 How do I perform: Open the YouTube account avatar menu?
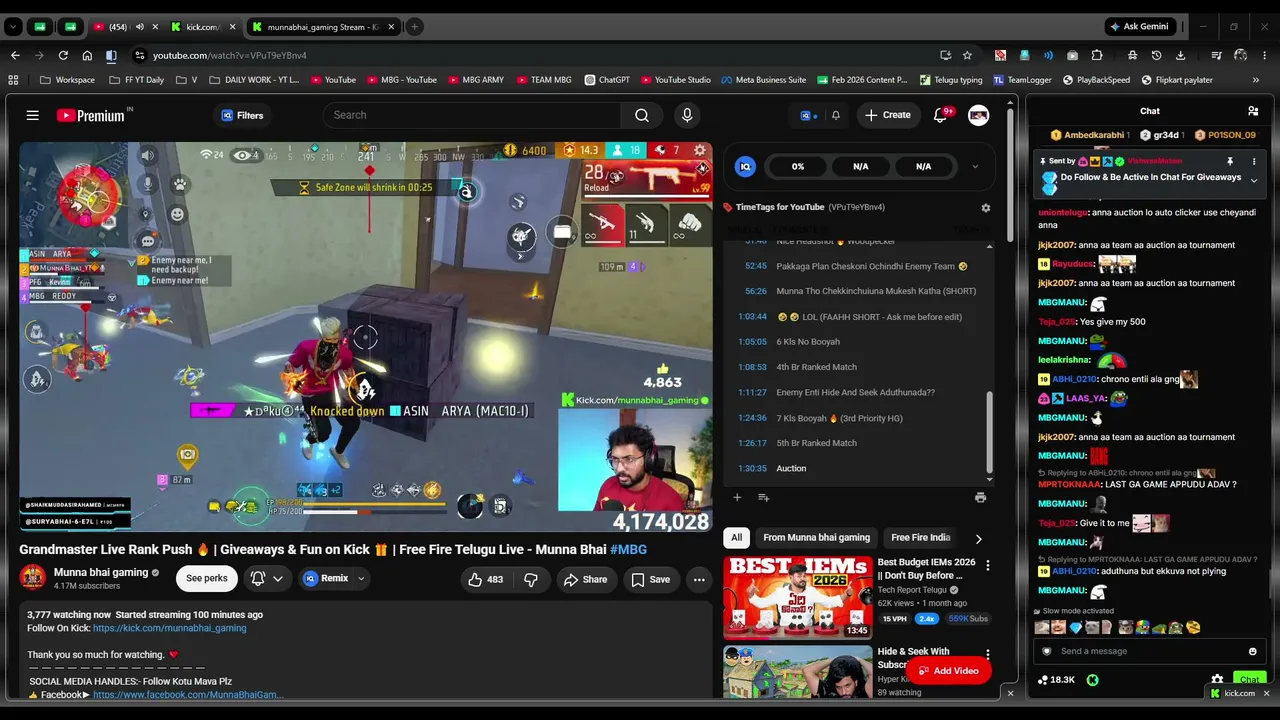pyautogui.click(x=979, y=115)
